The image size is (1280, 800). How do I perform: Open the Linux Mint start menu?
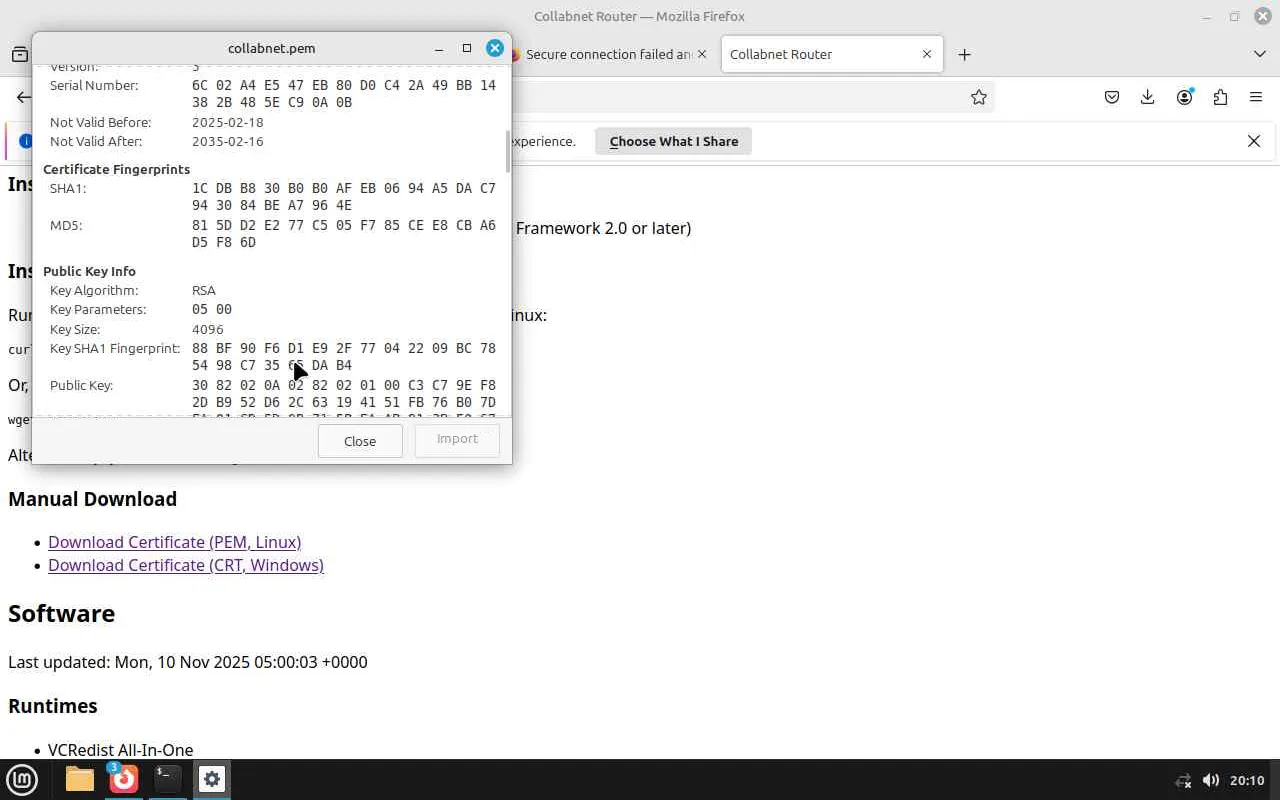pyautogui.click(x=22, y=779)
